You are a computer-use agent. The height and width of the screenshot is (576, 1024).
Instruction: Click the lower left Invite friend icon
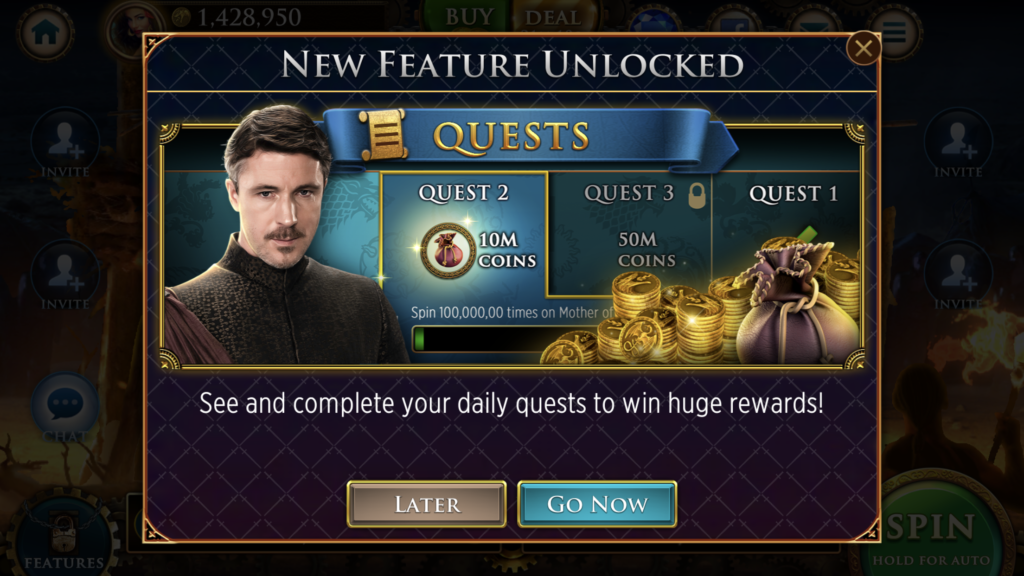(65, 274)
